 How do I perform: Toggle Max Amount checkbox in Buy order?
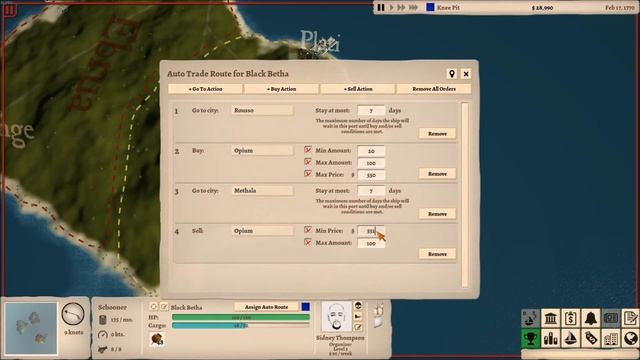tap(308, 162)
